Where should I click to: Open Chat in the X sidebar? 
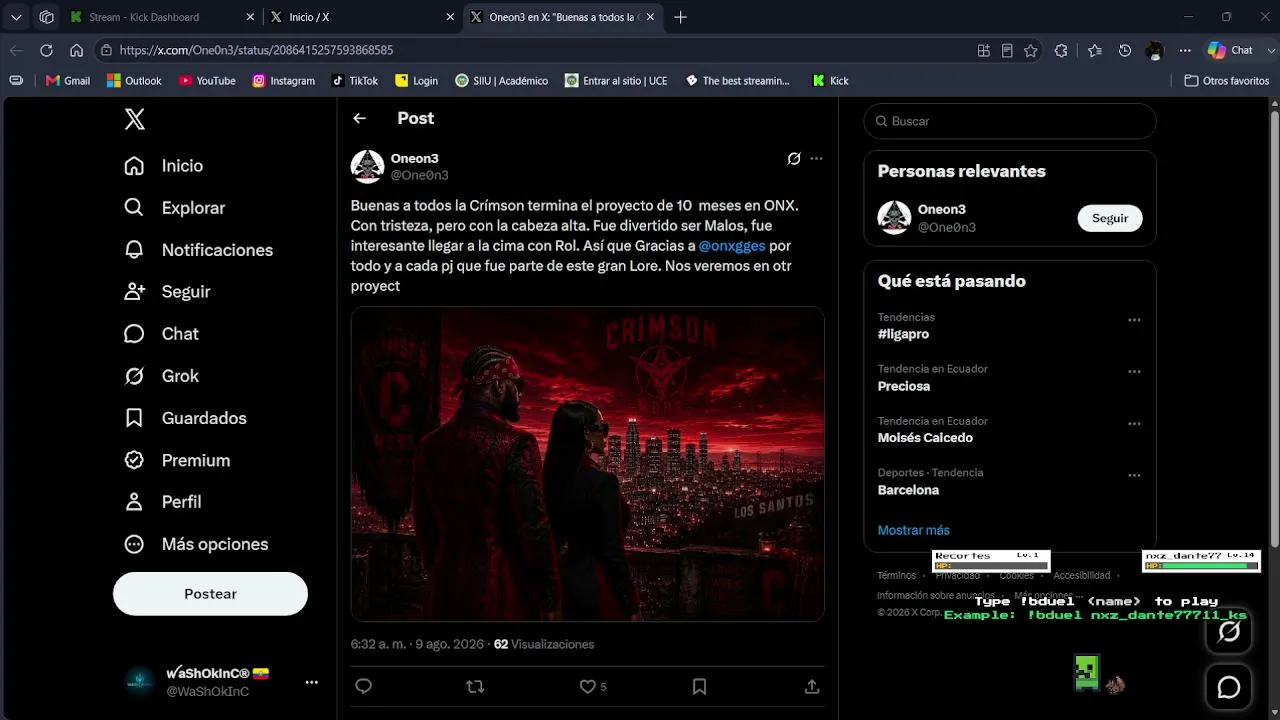tap(161, 334)
